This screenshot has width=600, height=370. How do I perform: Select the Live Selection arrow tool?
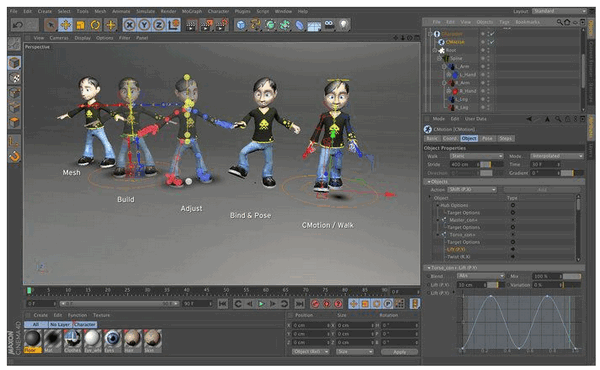[51, 25]
